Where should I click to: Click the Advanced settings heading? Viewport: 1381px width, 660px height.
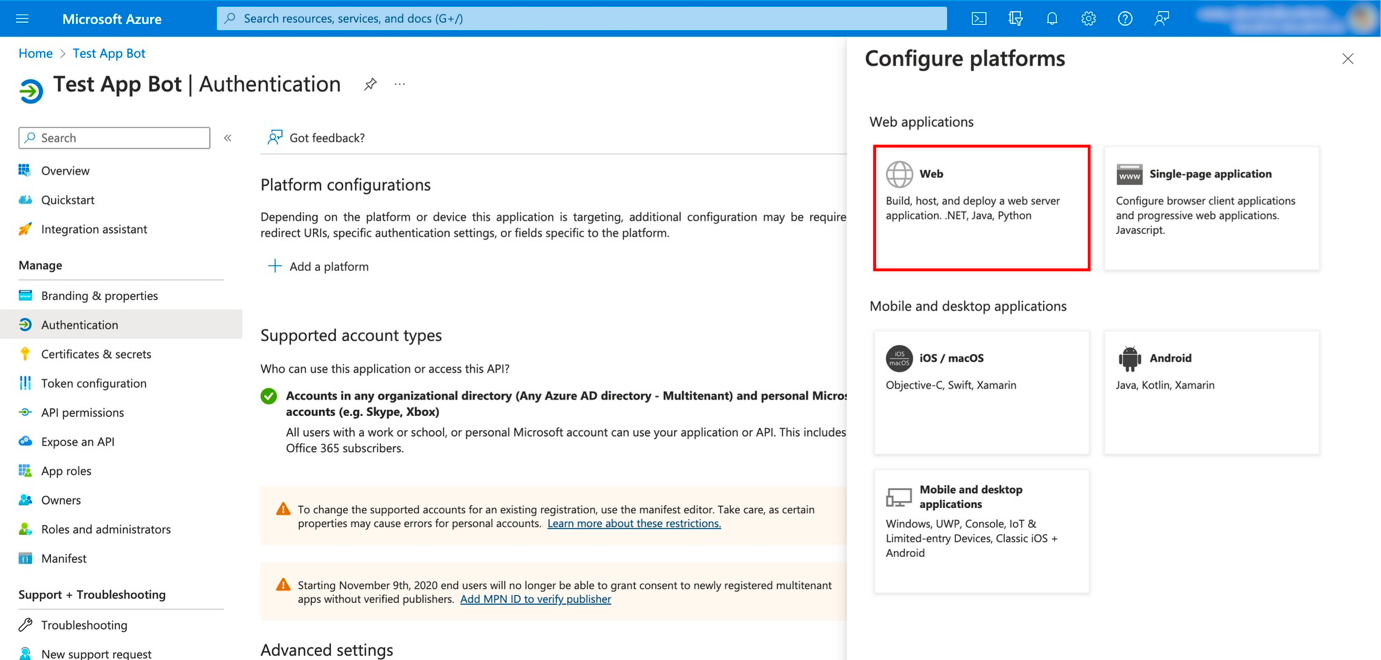[x=327, y=650]
